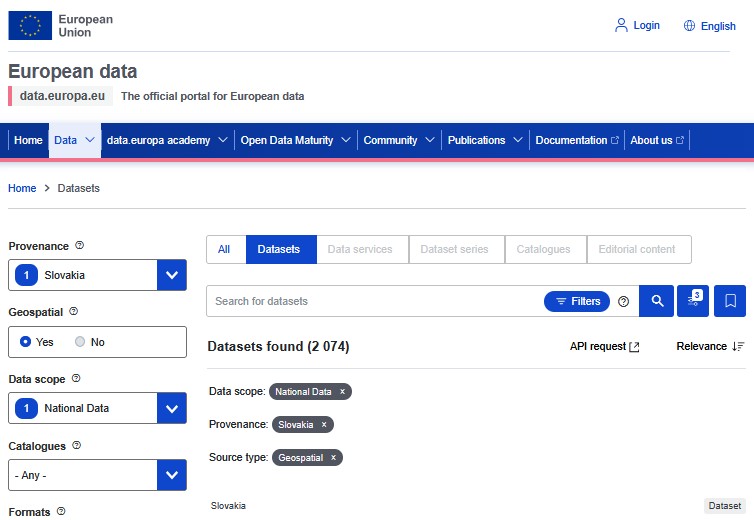
Task: Click the Datasets breadcrumb text
Action: 78,188
